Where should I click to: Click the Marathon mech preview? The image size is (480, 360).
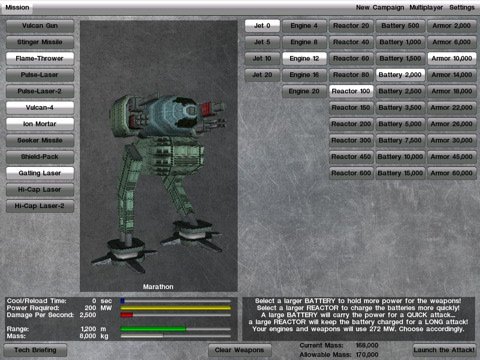[x=159, y=156]
